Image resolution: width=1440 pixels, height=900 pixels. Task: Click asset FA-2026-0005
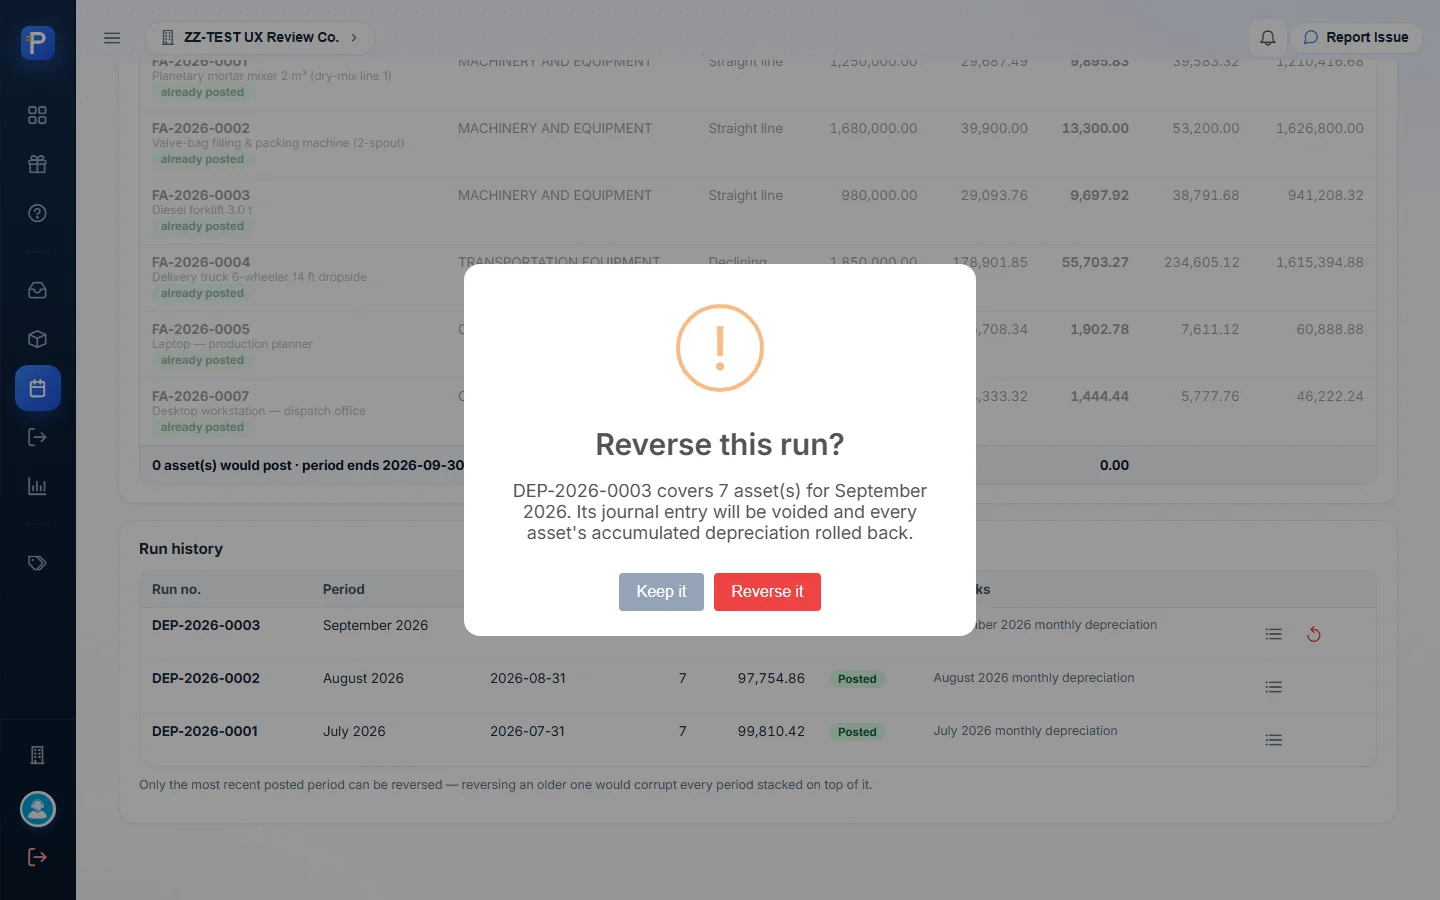click(x=201, y=329)
